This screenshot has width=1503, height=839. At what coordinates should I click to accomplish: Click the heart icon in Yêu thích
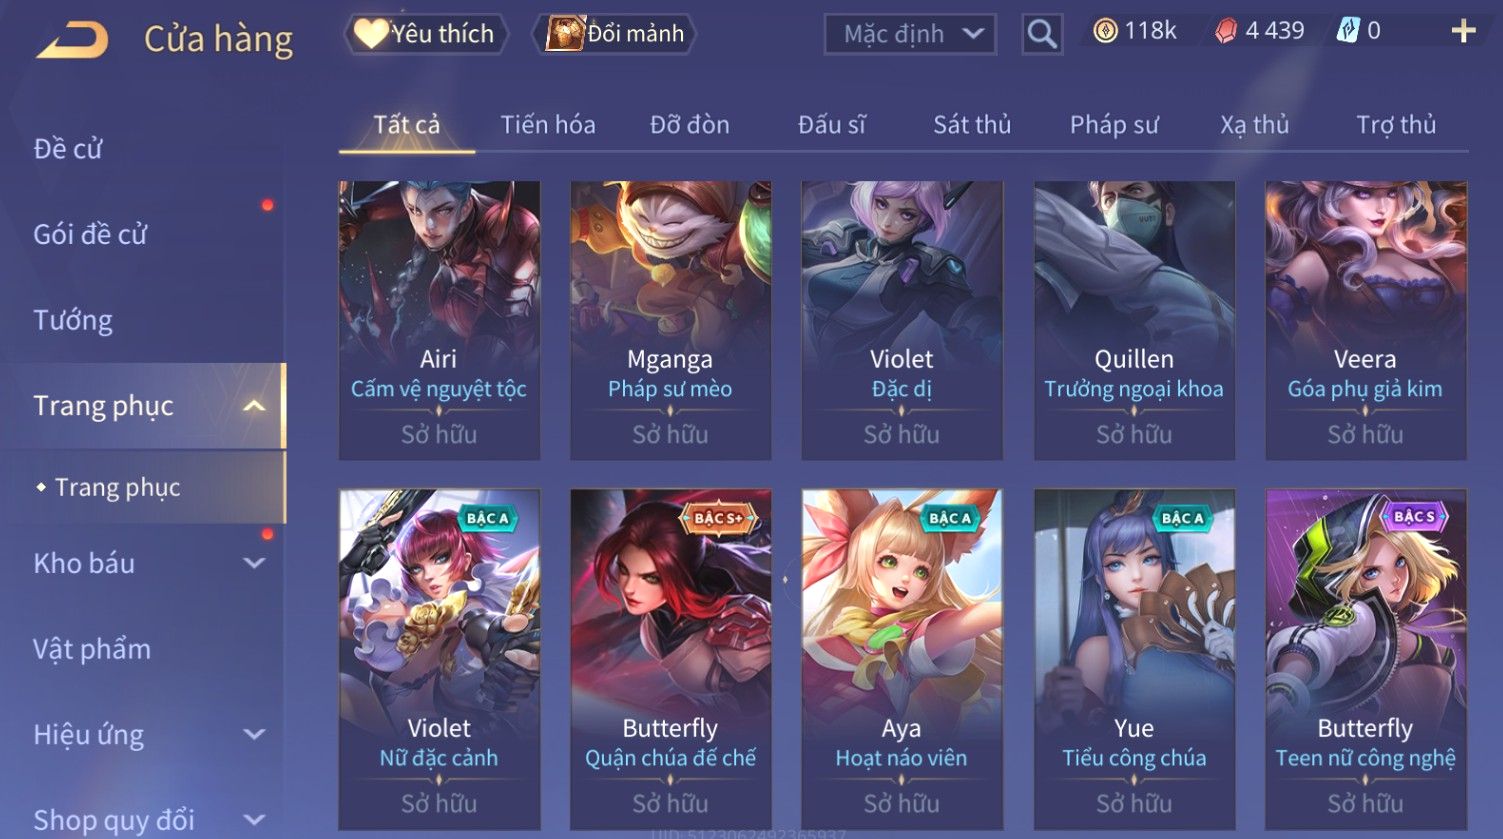(x=371, y=33)
